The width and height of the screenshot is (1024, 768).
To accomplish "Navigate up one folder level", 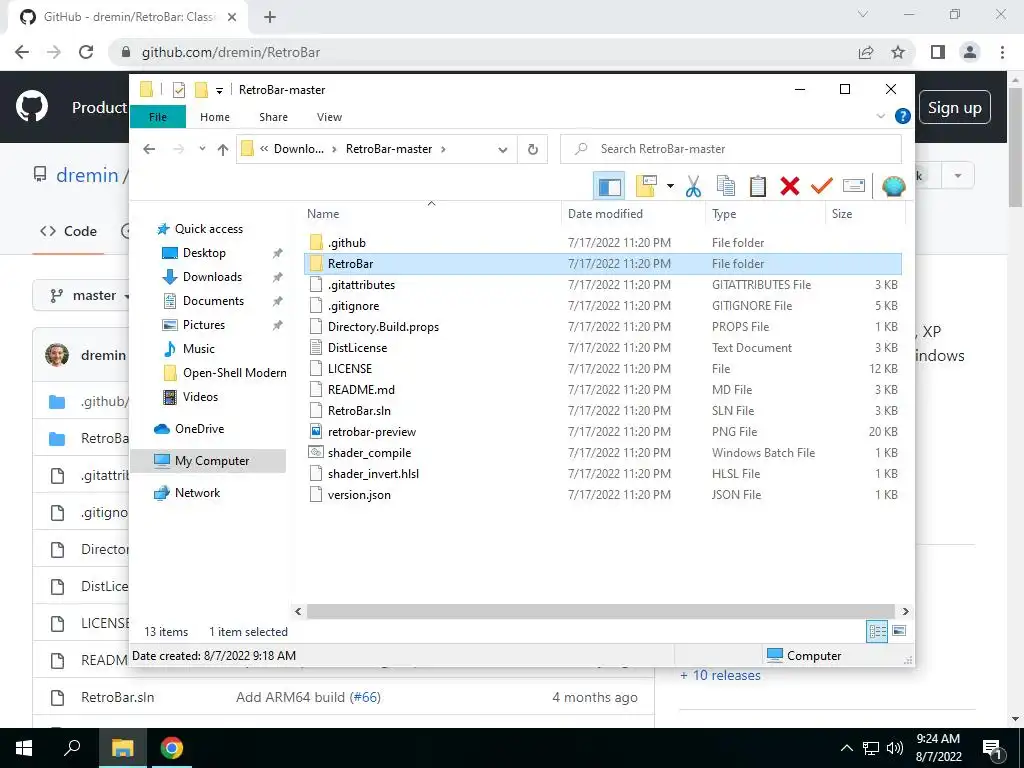I will point(223,150).
